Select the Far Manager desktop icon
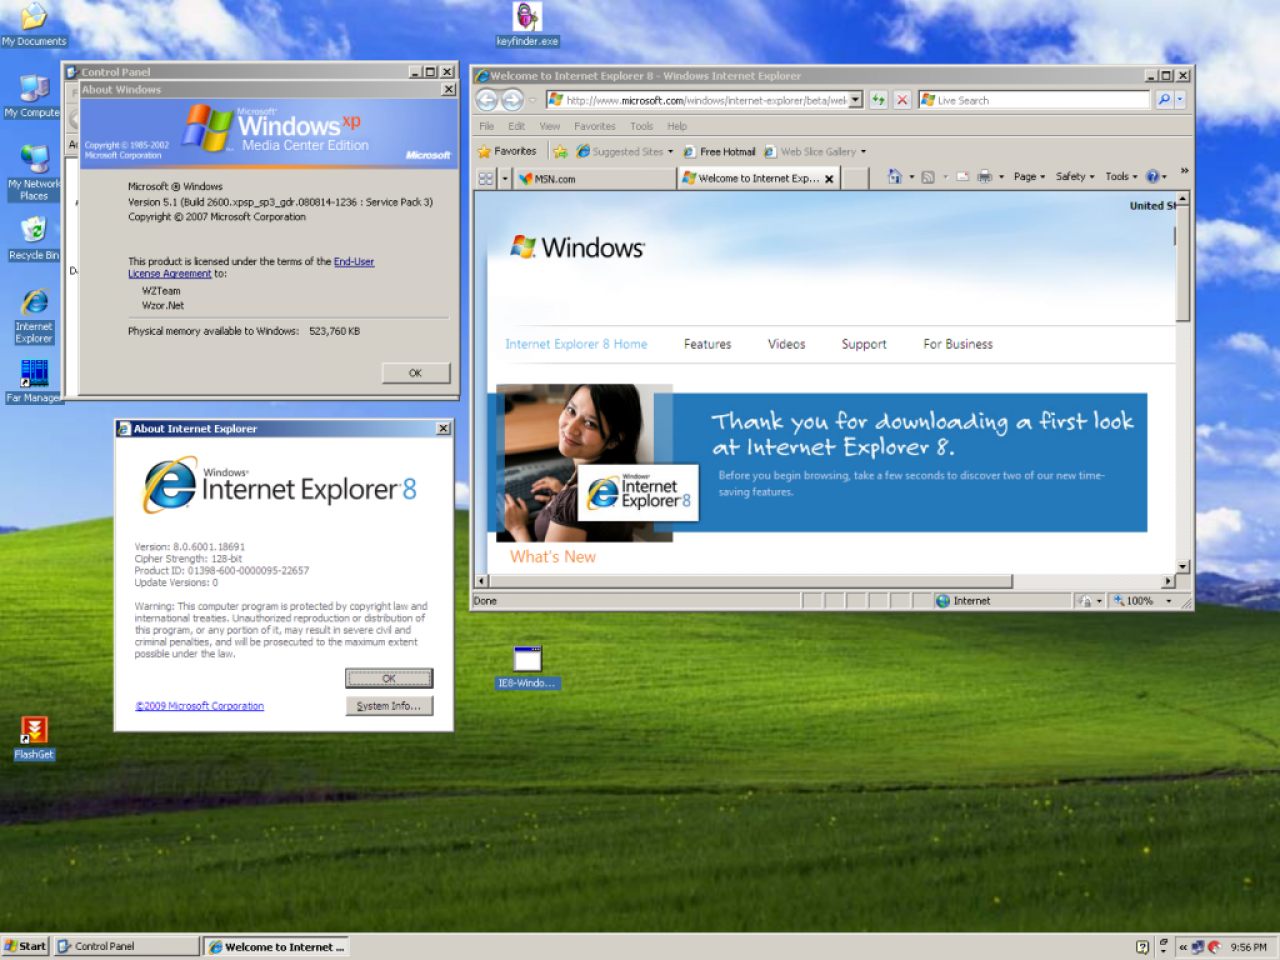Image resolution: width=1280 pixels, height=960 pixels. pos(33,381)
